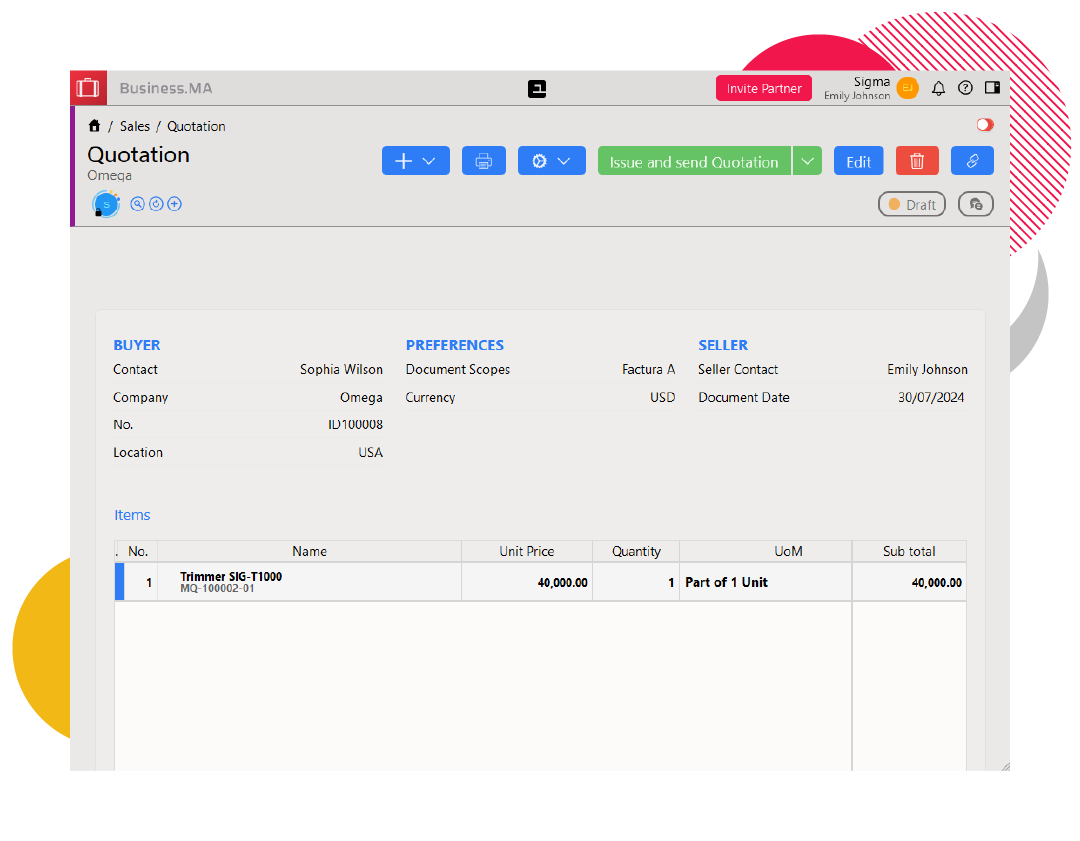
Task: Click the red briefcase app logo
Action: (88, 88)
